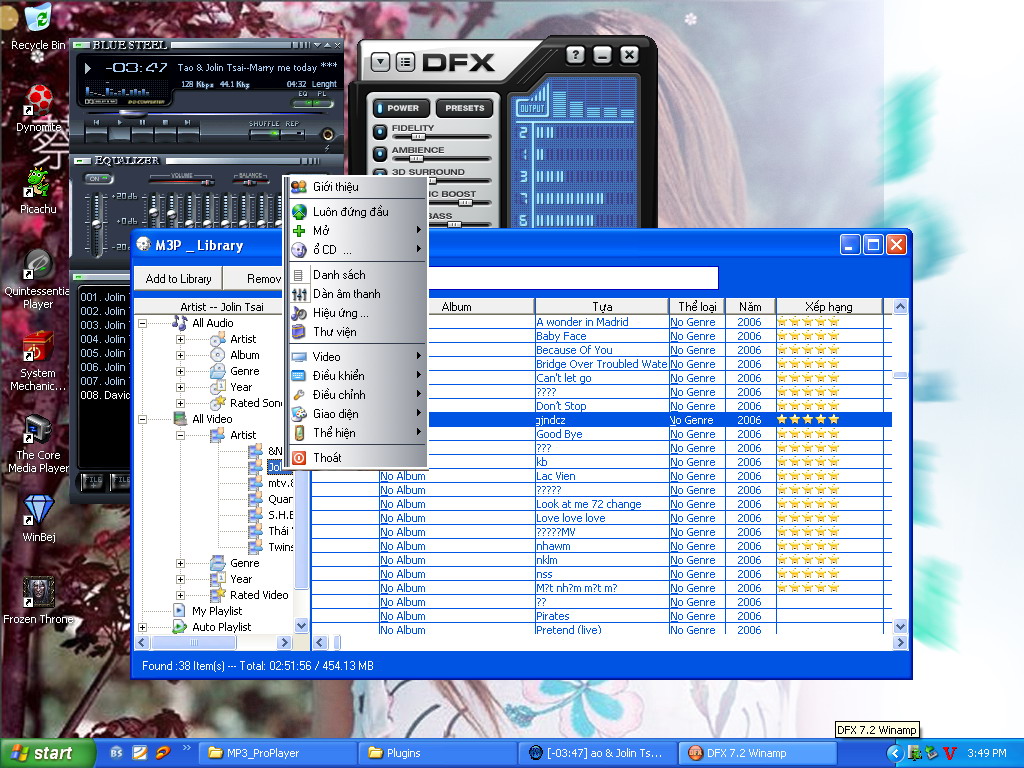Select the Frozen Throne desktop icon
The height and width of the screenshot is (768, 1024).
[x=38, y=592]
